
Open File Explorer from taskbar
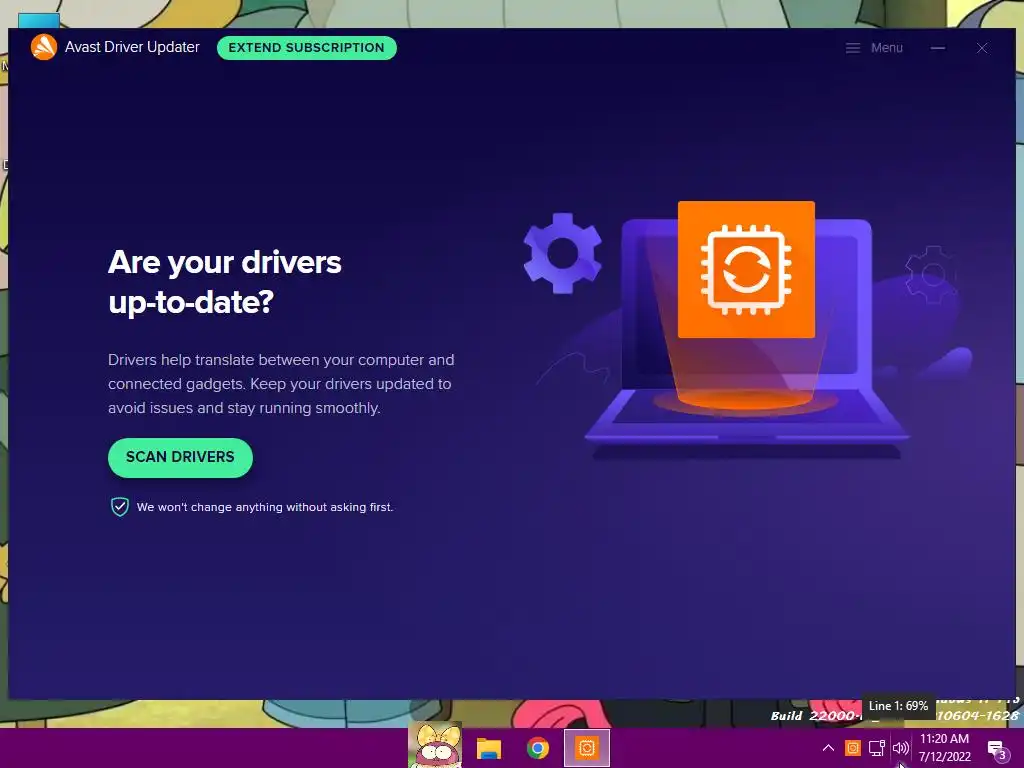(x=488, y=748)
